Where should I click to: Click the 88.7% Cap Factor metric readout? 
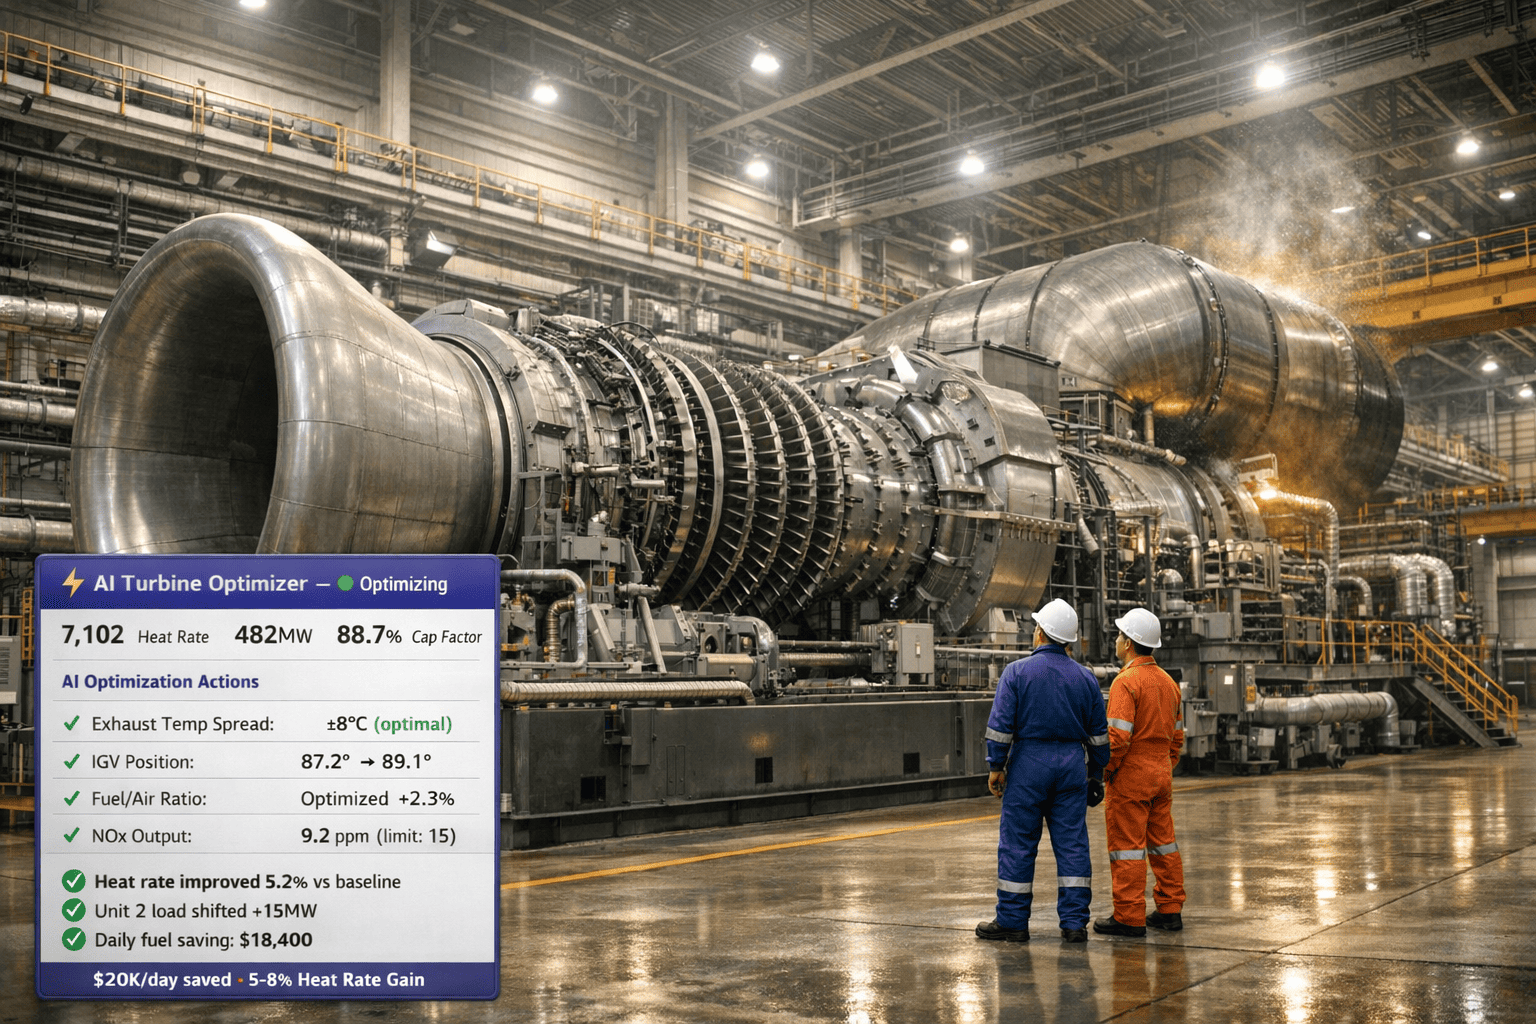tap(410, 634)
